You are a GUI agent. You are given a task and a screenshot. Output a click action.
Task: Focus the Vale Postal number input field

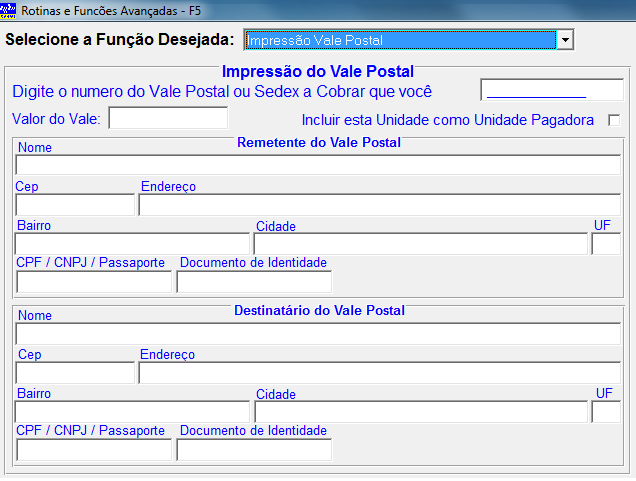(x=552, y=90)
